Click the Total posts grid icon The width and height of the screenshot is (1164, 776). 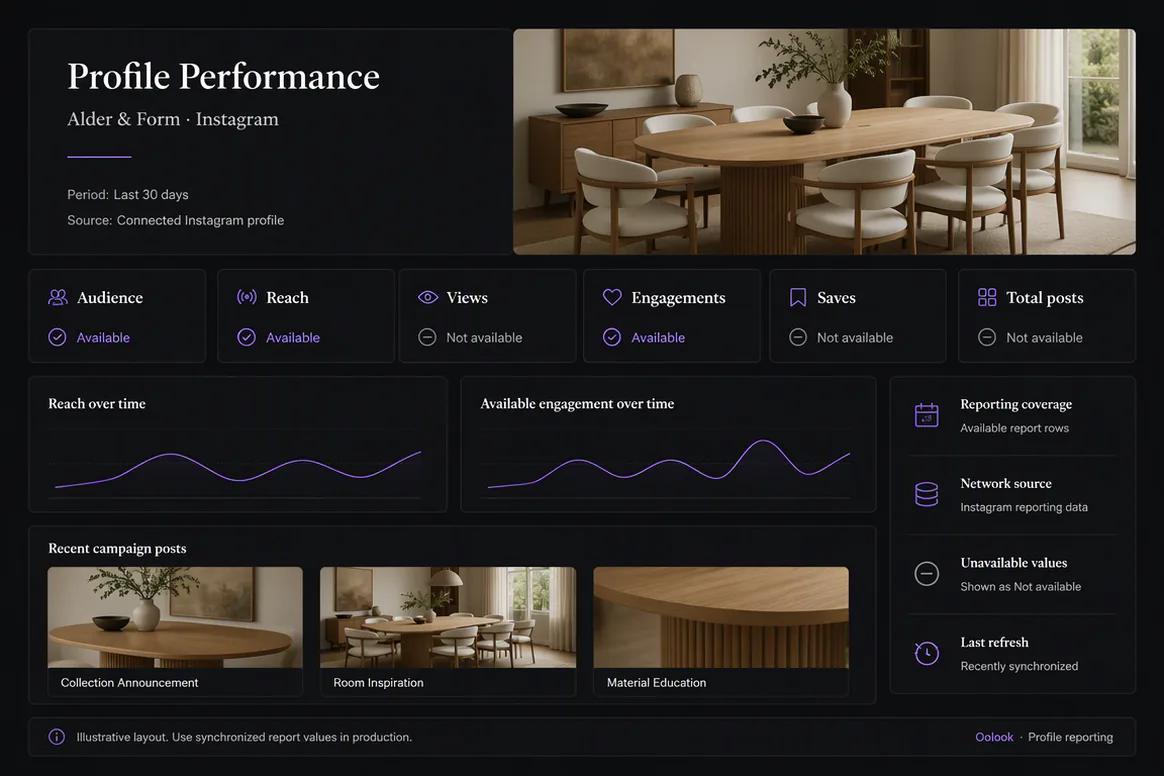[x=987, y=297]
